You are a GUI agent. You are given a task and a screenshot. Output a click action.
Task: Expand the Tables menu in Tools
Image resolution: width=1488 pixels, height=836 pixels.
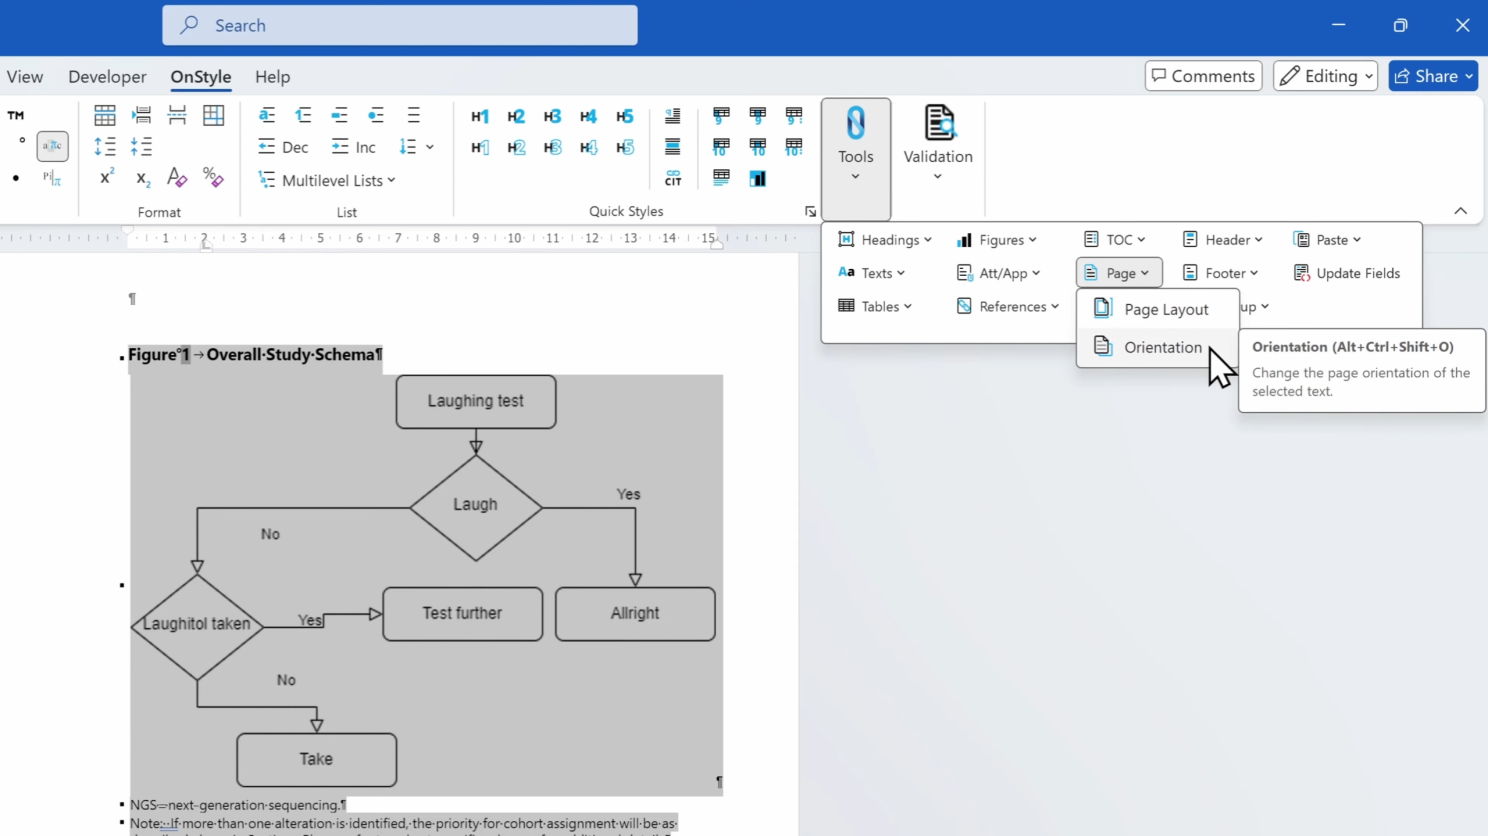(x=875, y=306)
